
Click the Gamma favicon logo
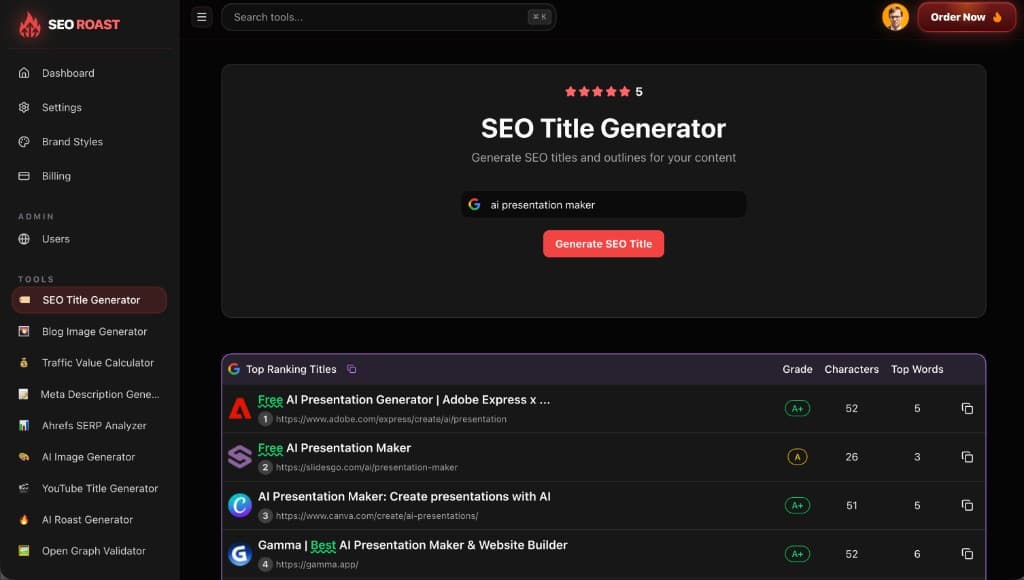pos(240,554)
